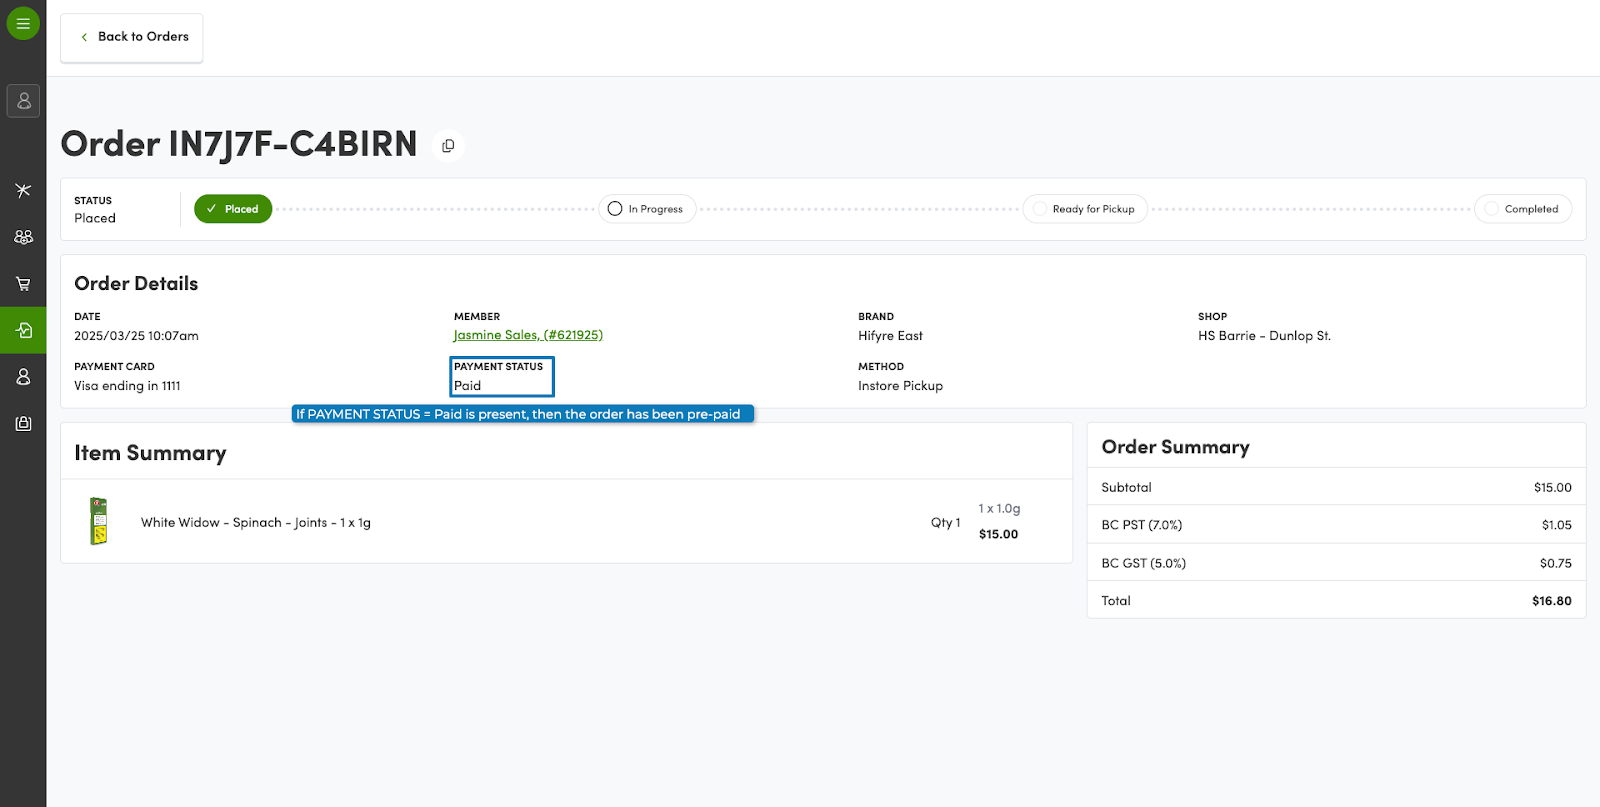
Task: Go back using Back to Orders button
Action: click(x=132, y=37)
